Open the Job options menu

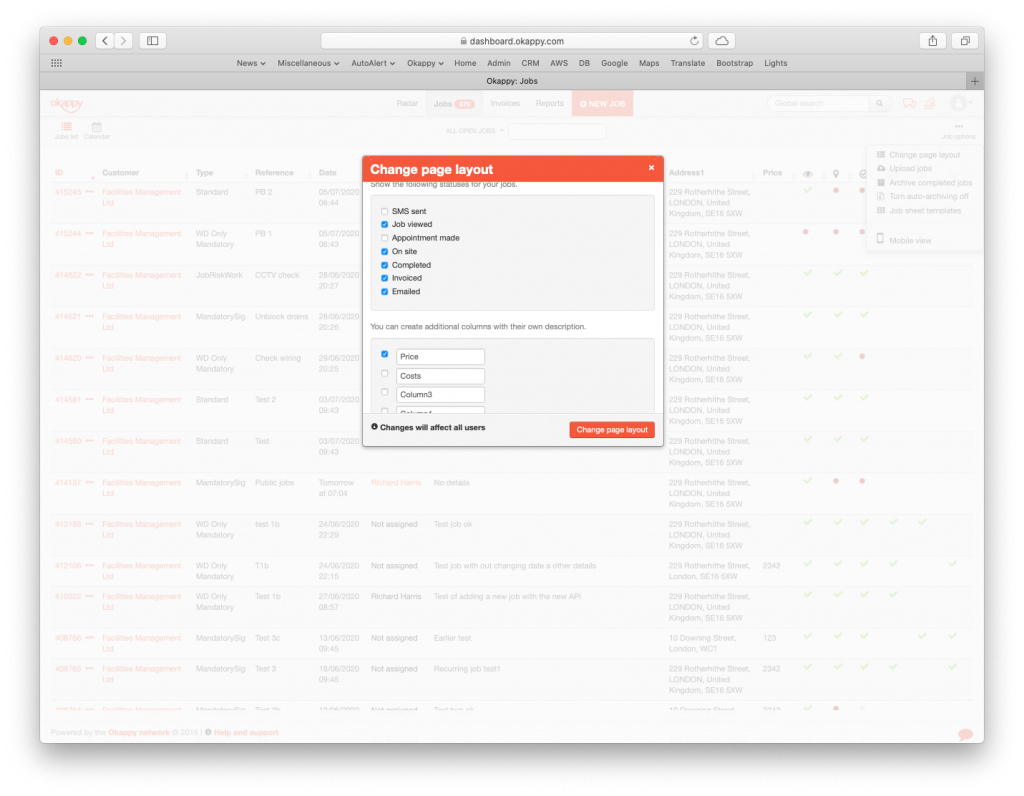click(958, 131)
